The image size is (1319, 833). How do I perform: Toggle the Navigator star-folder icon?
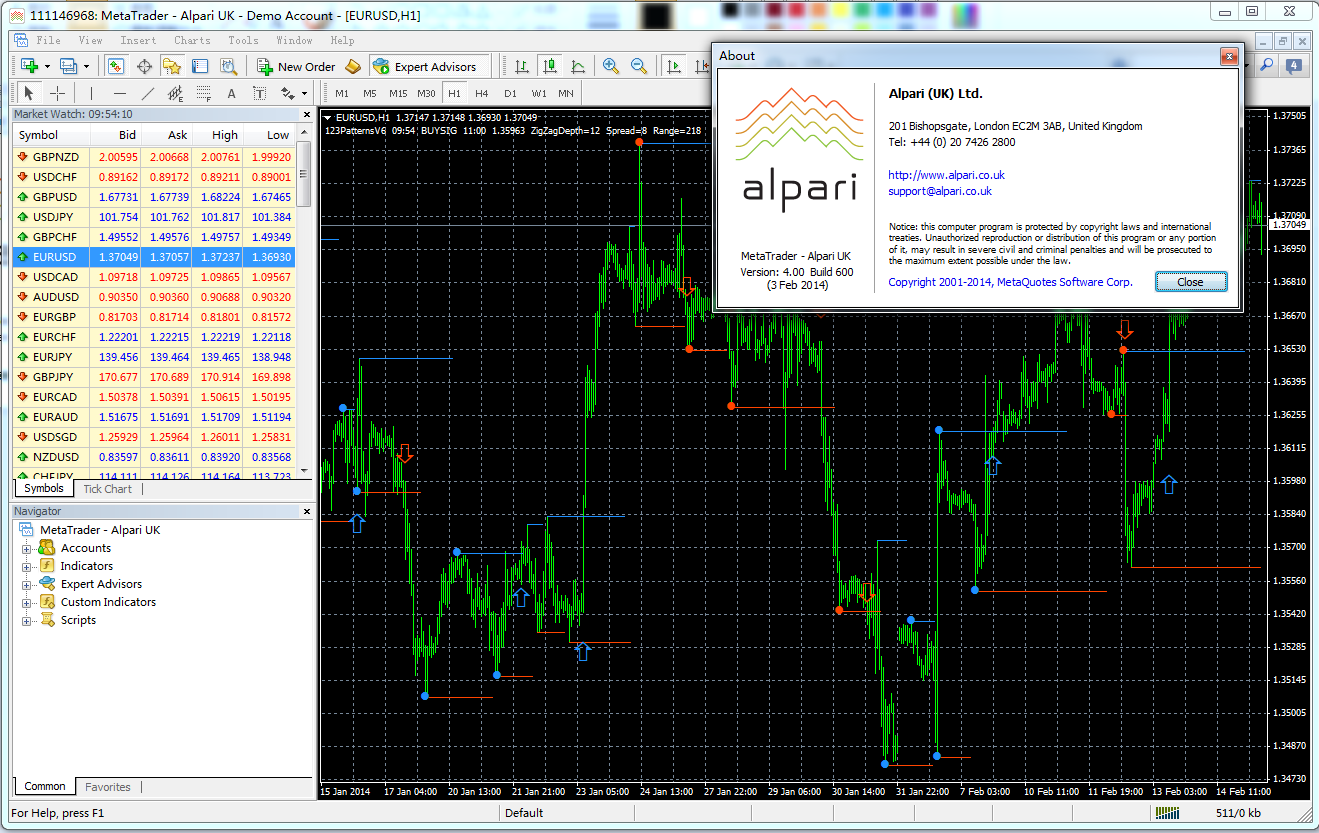point(172,66)
